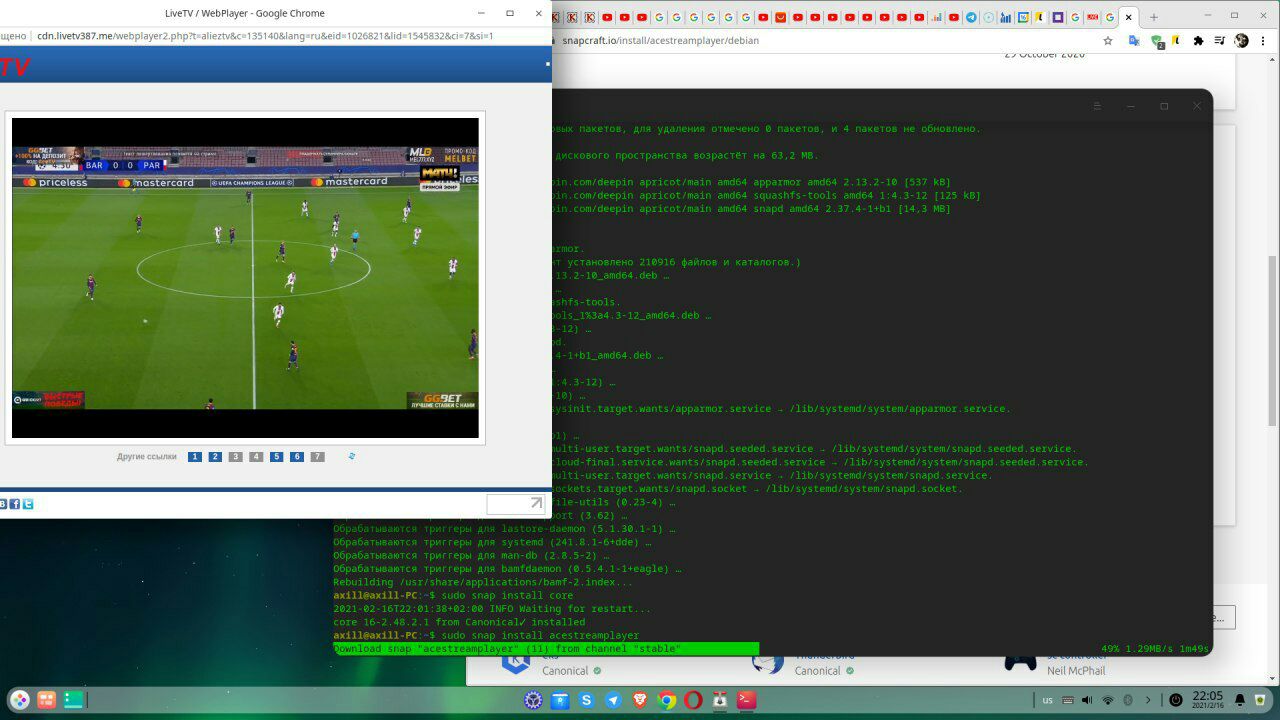Click the LiveTV popup address bar URL
The width and height of the screenshot is (1280, 720).
point(265,35)
